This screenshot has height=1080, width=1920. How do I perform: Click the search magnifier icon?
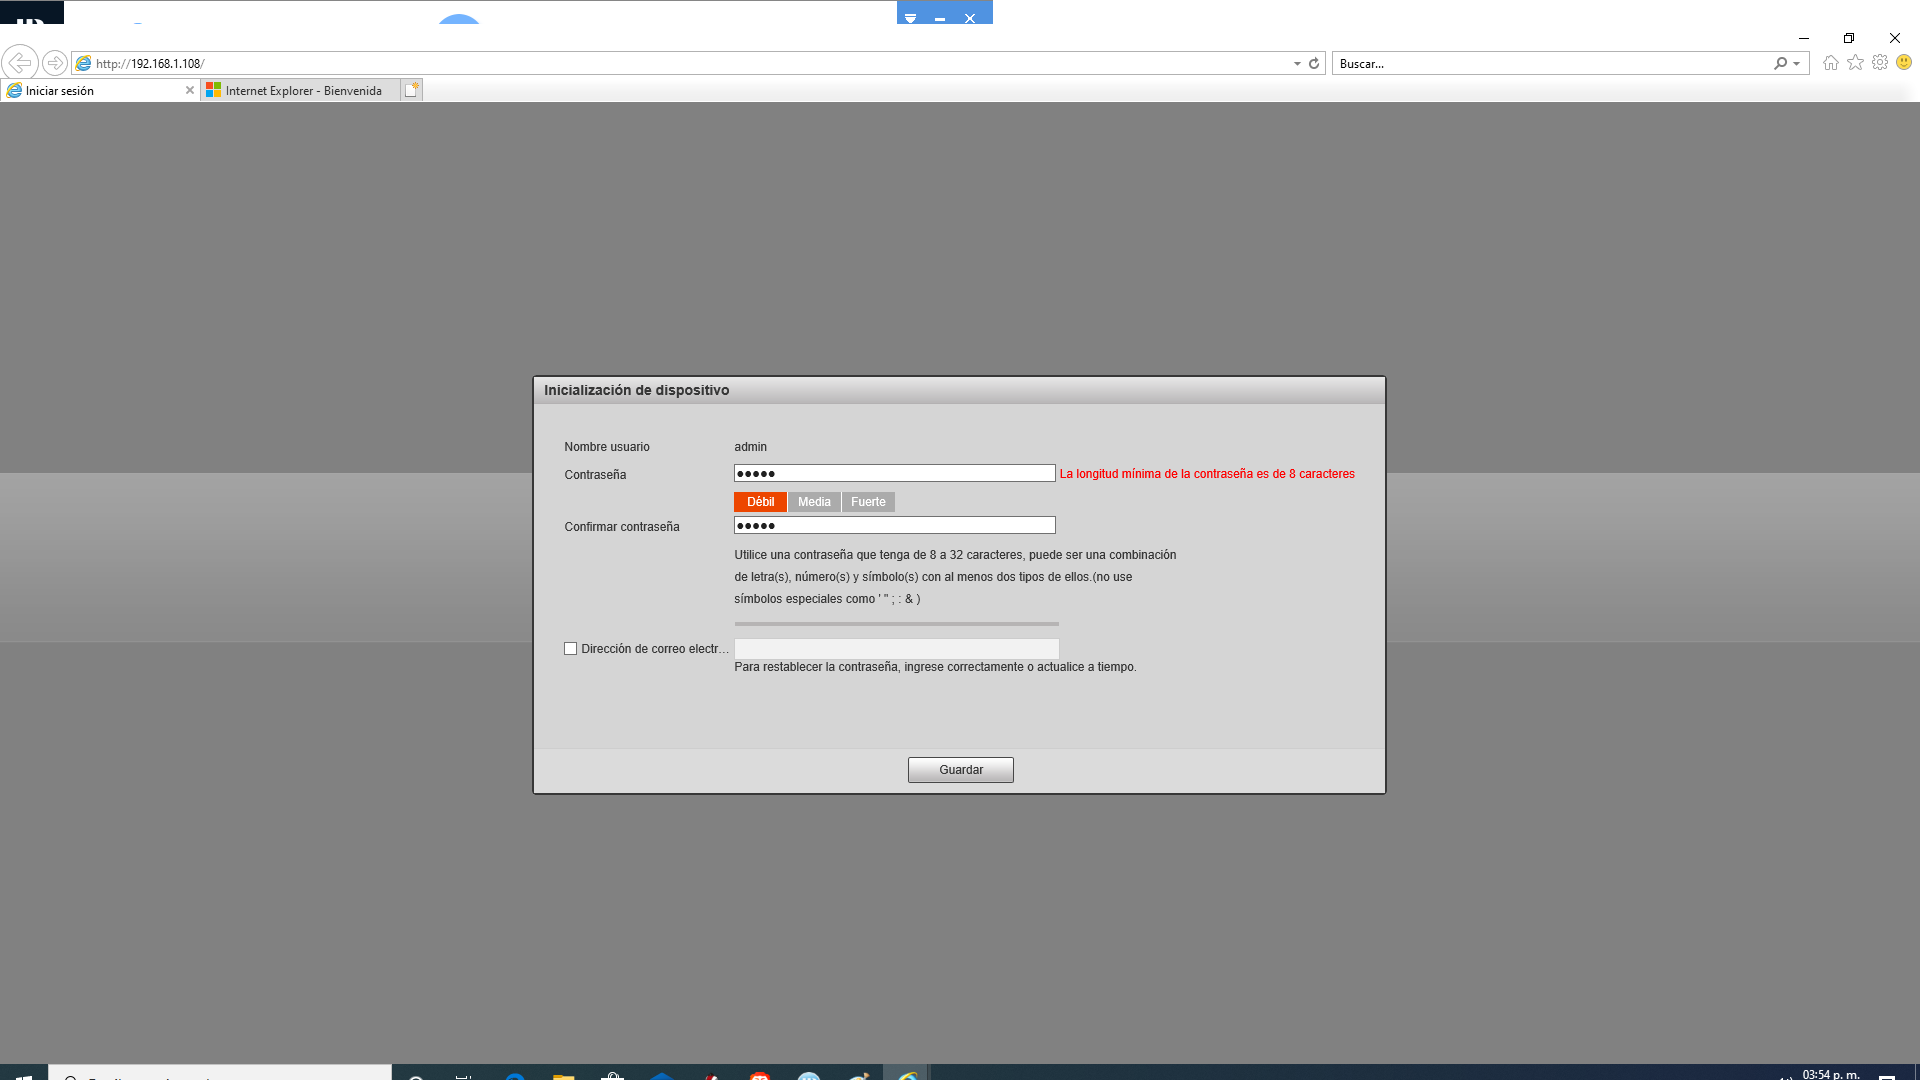point(1780,63)
